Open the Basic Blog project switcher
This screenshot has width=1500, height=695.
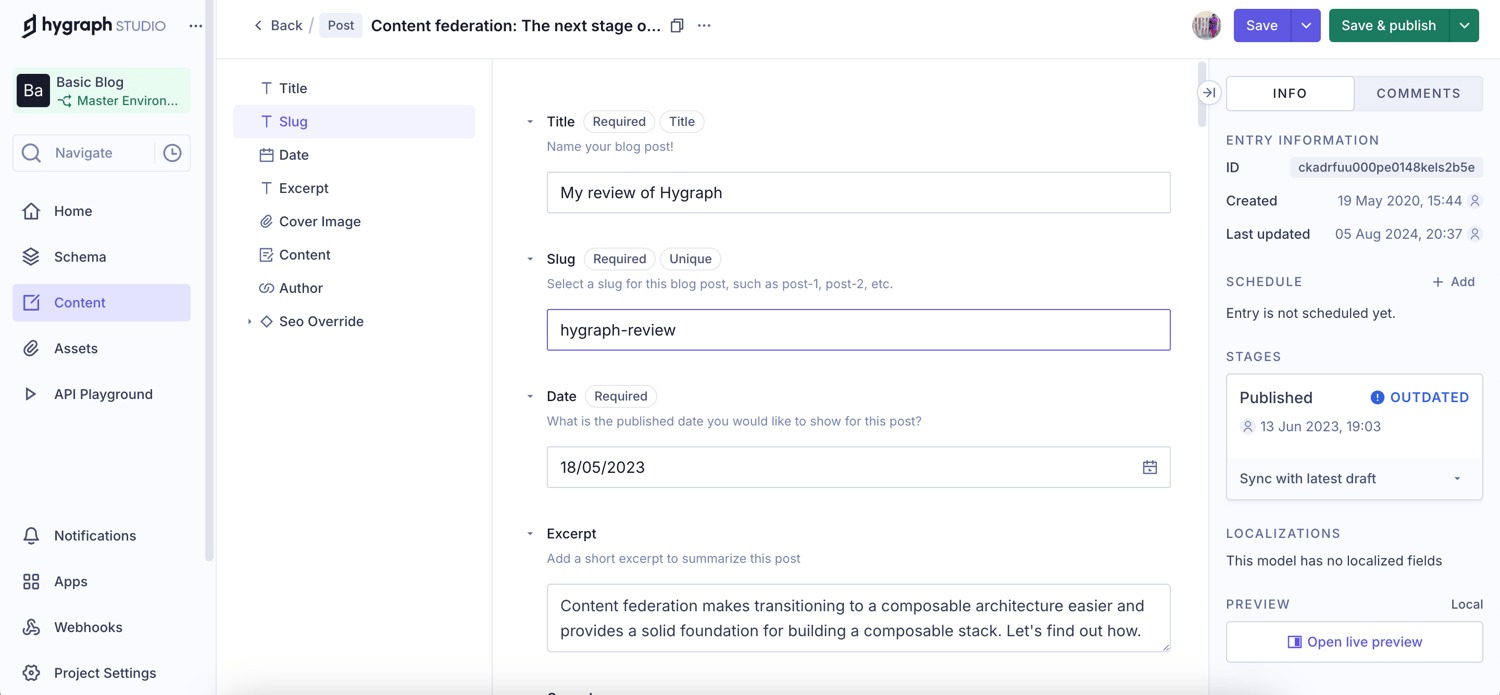[102, 91]
